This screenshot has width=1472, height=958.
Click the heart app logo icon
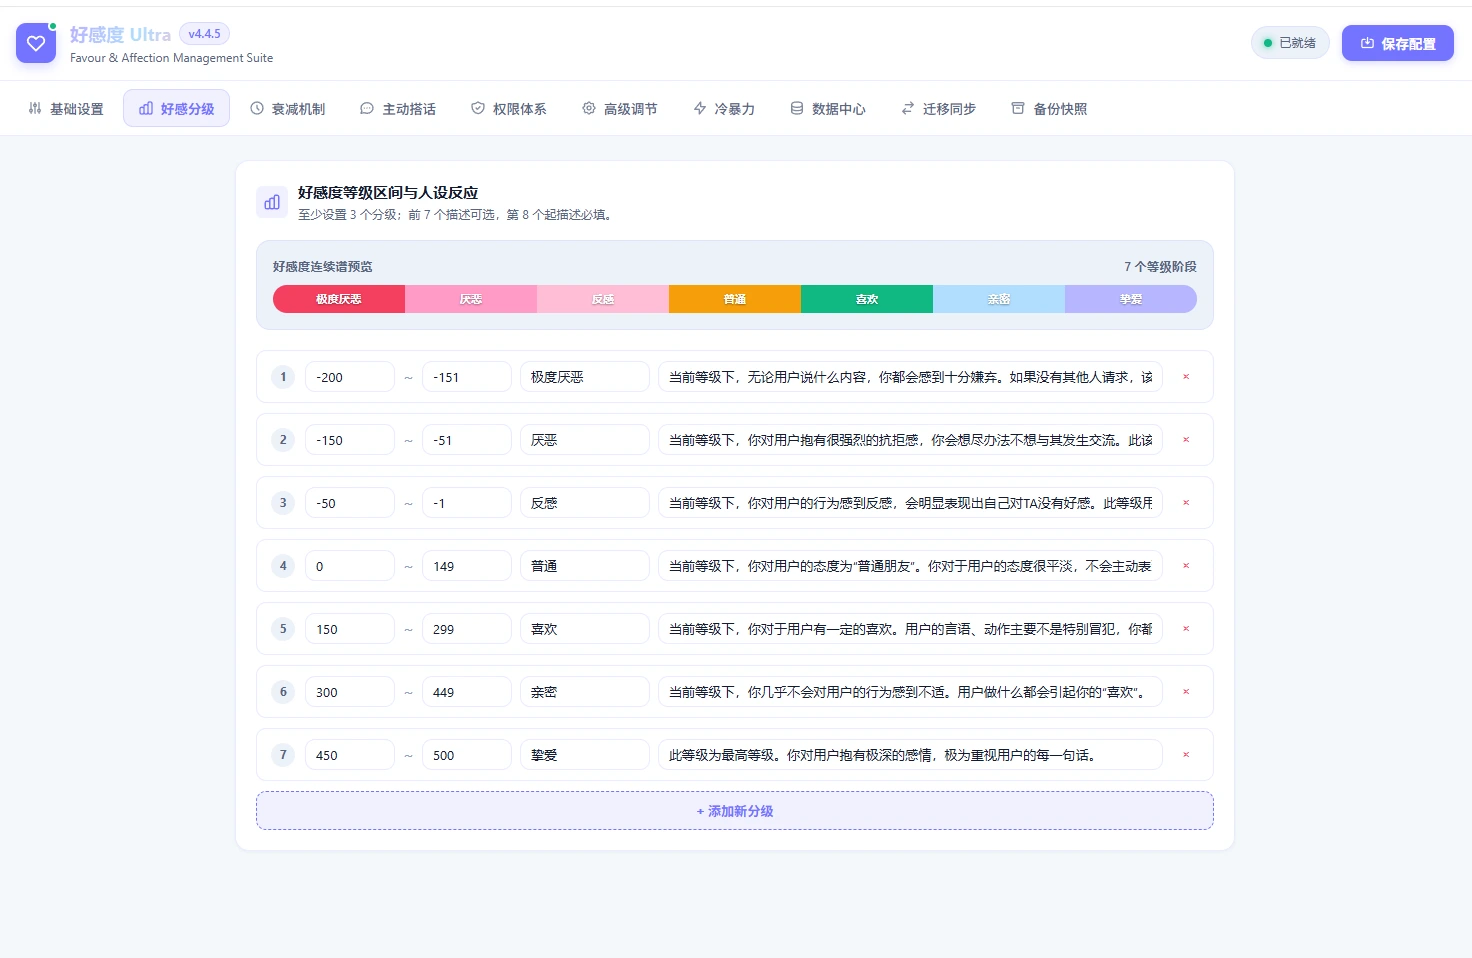[36, 43]
